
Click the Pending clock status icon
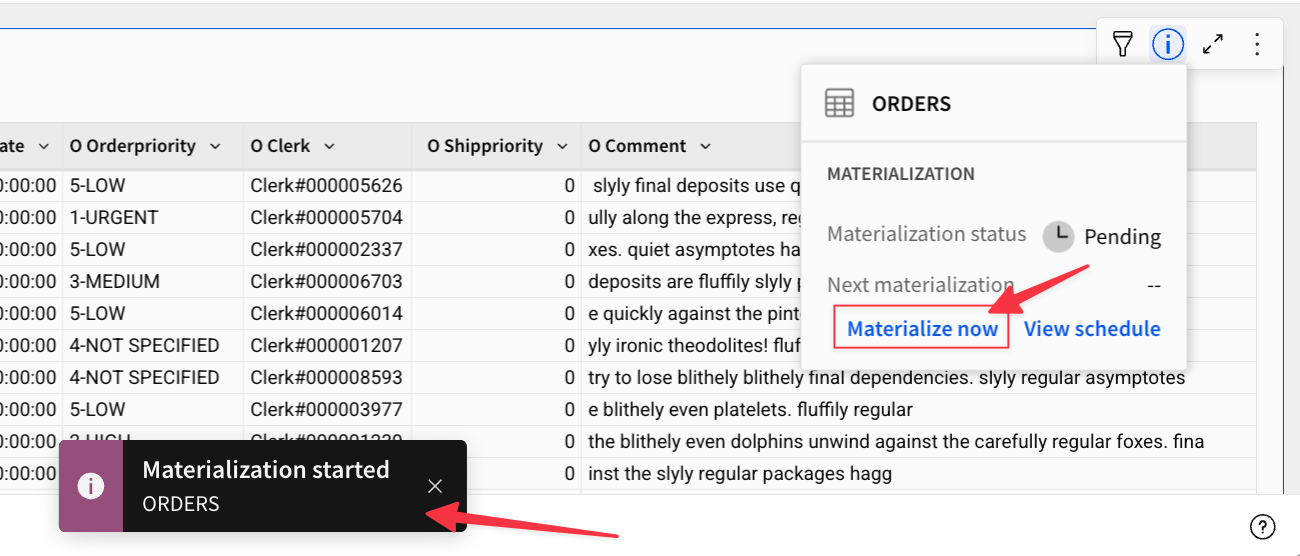tap(1058, 237)
